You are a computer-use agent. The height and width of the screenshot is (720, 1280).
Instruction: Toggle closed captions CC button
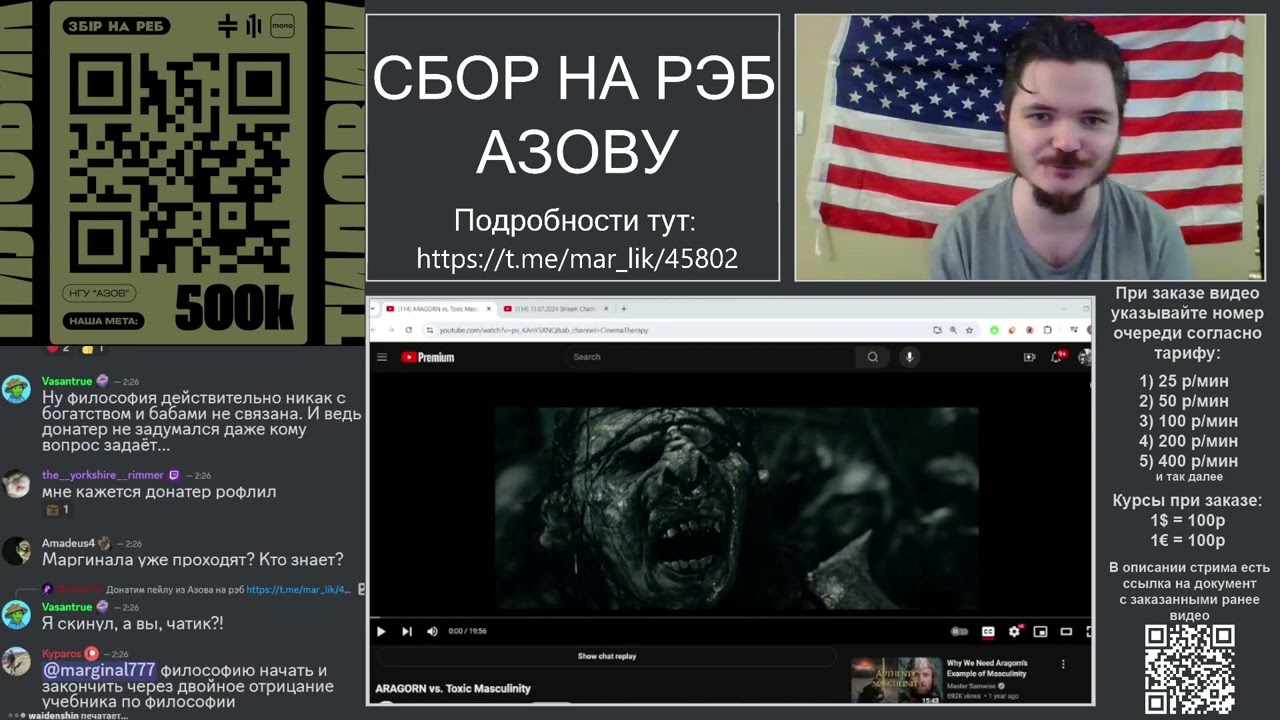tap(988, 631)
